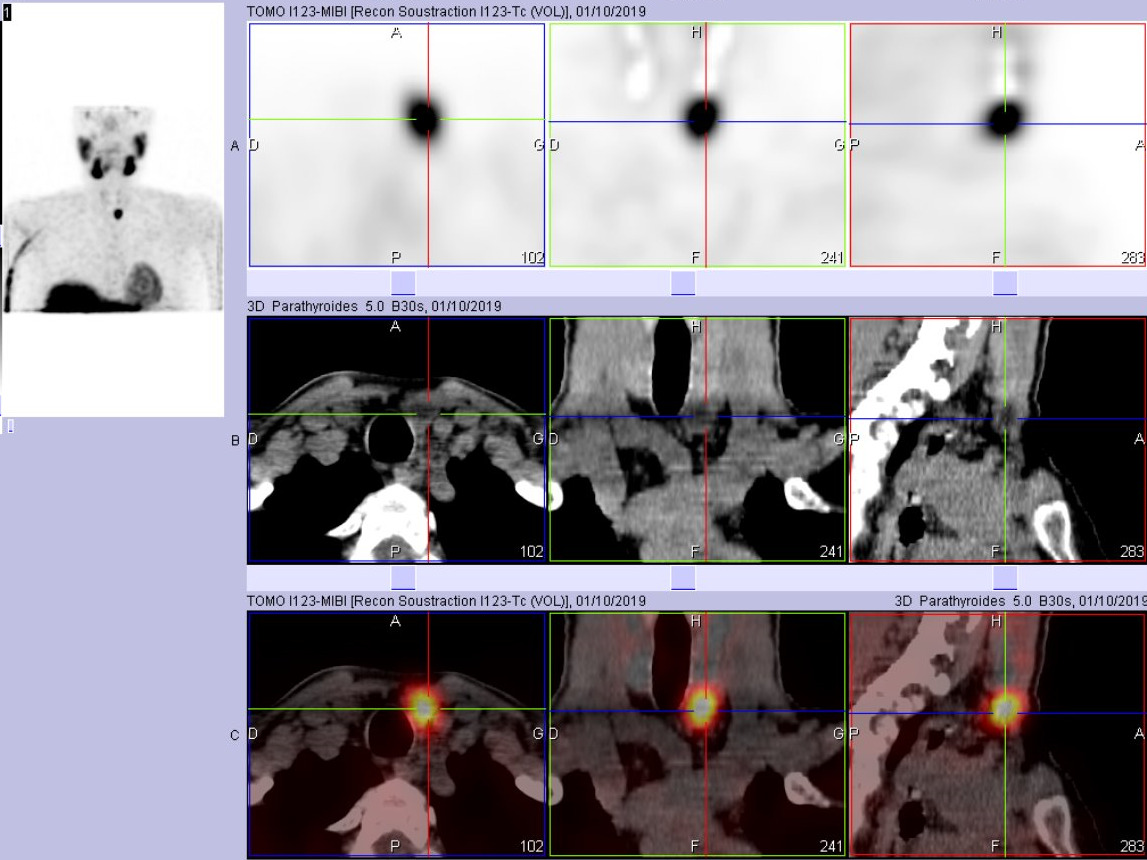
Task: Click the top TOMO I123-MIBI series title
Action: (x=446, y=11)
